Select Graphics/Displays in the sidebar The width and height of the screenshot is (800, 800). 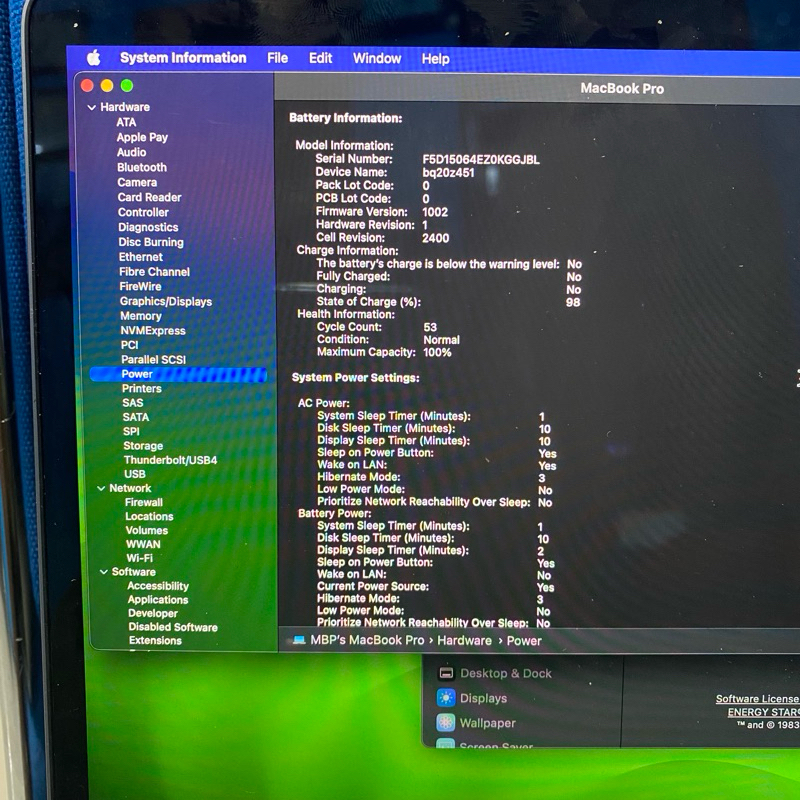[165, 302]
